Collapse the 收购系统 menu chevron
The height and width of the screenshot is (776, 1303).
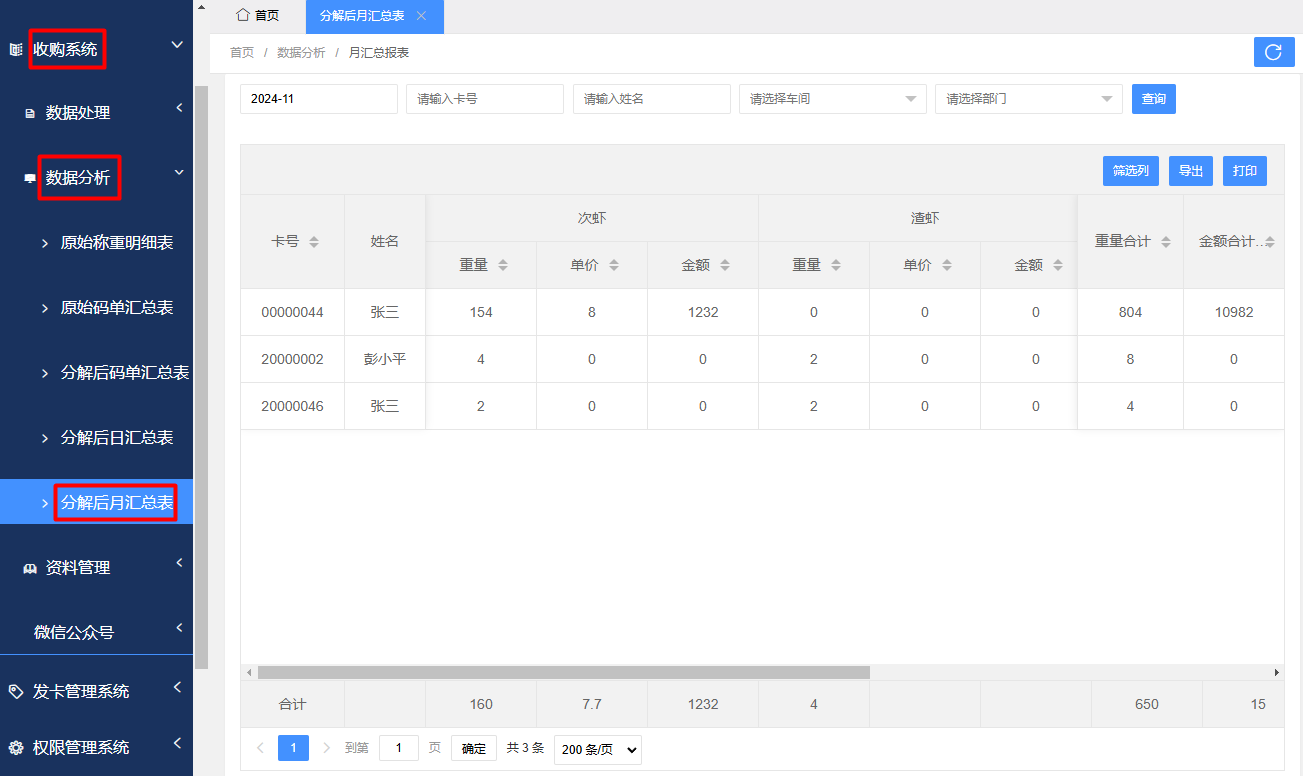pos(177,45)
